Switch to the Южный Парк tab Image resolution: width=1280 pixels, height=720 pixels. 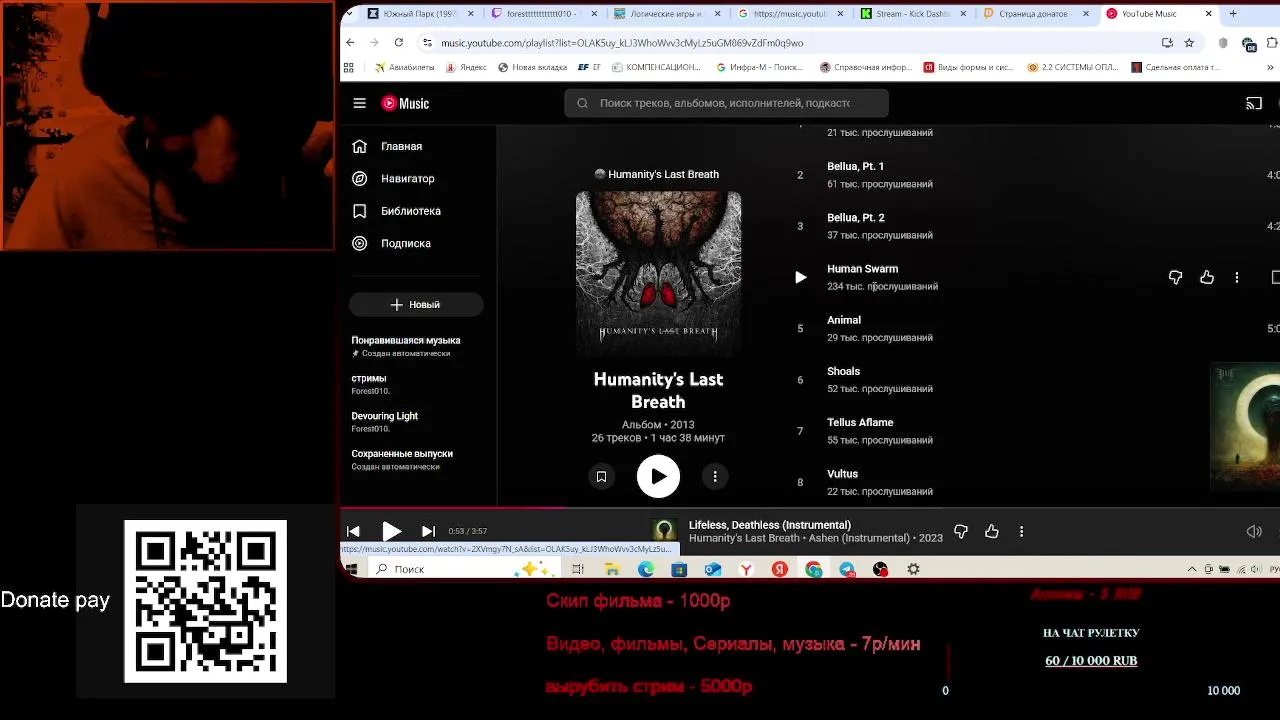pyautogui.click(x=418, y=14)
